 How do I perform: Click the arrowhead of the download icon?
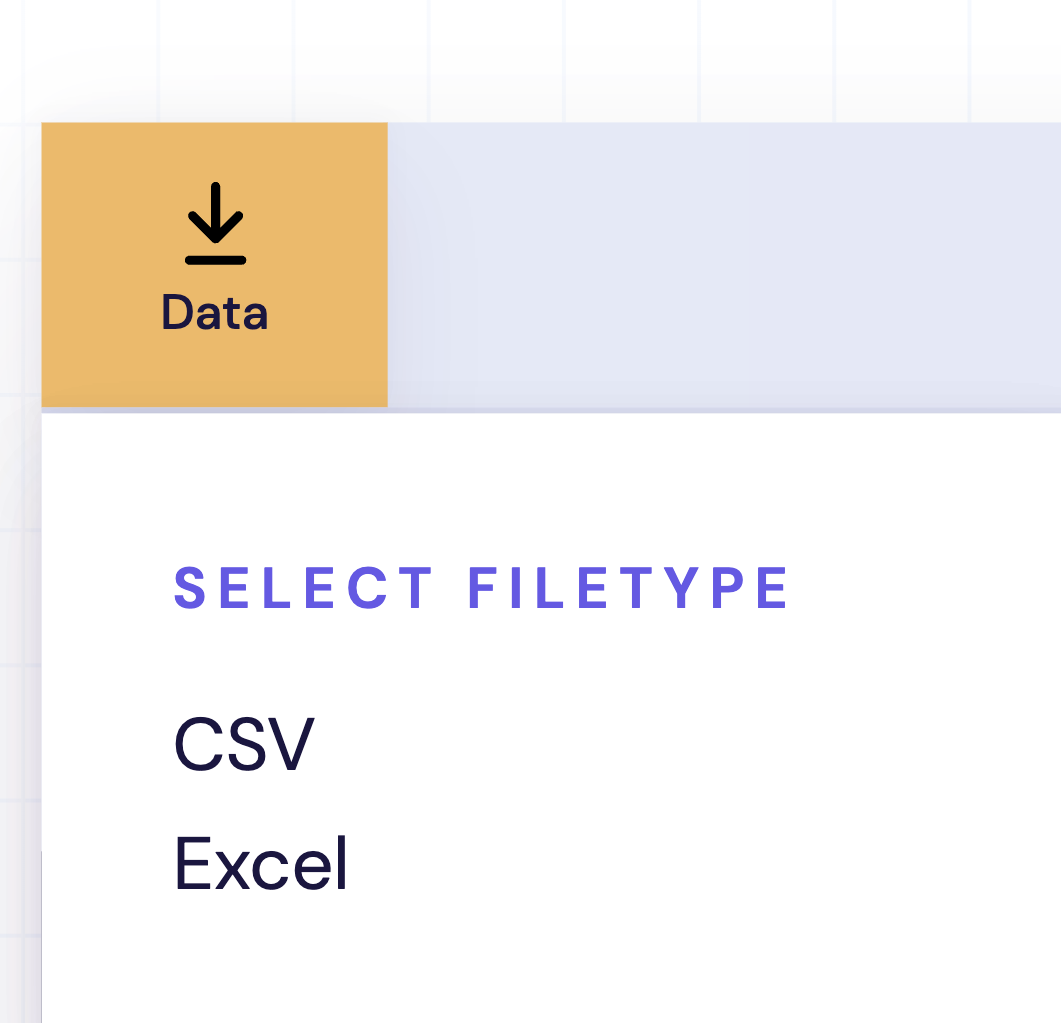pos(215,235)
